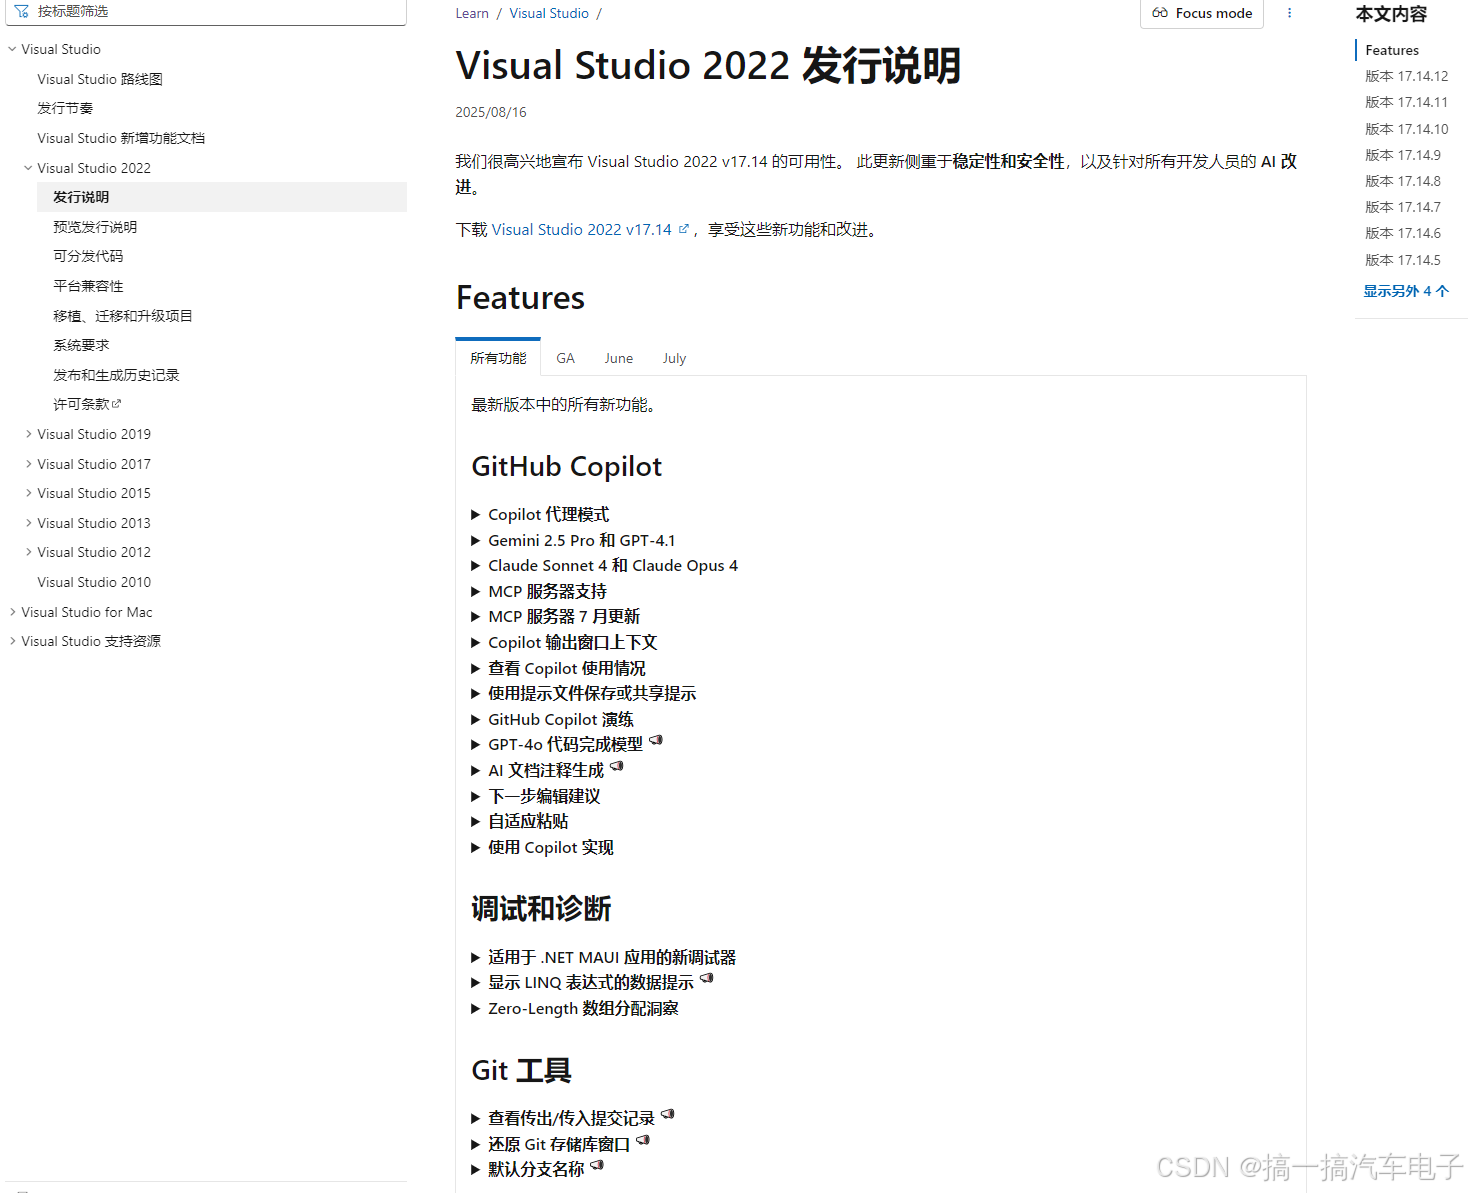Open 平台兼容性 in the sidebar
Image resolution: width=1468 pixels, height=1193 pixels.
[x=88, y=286]
